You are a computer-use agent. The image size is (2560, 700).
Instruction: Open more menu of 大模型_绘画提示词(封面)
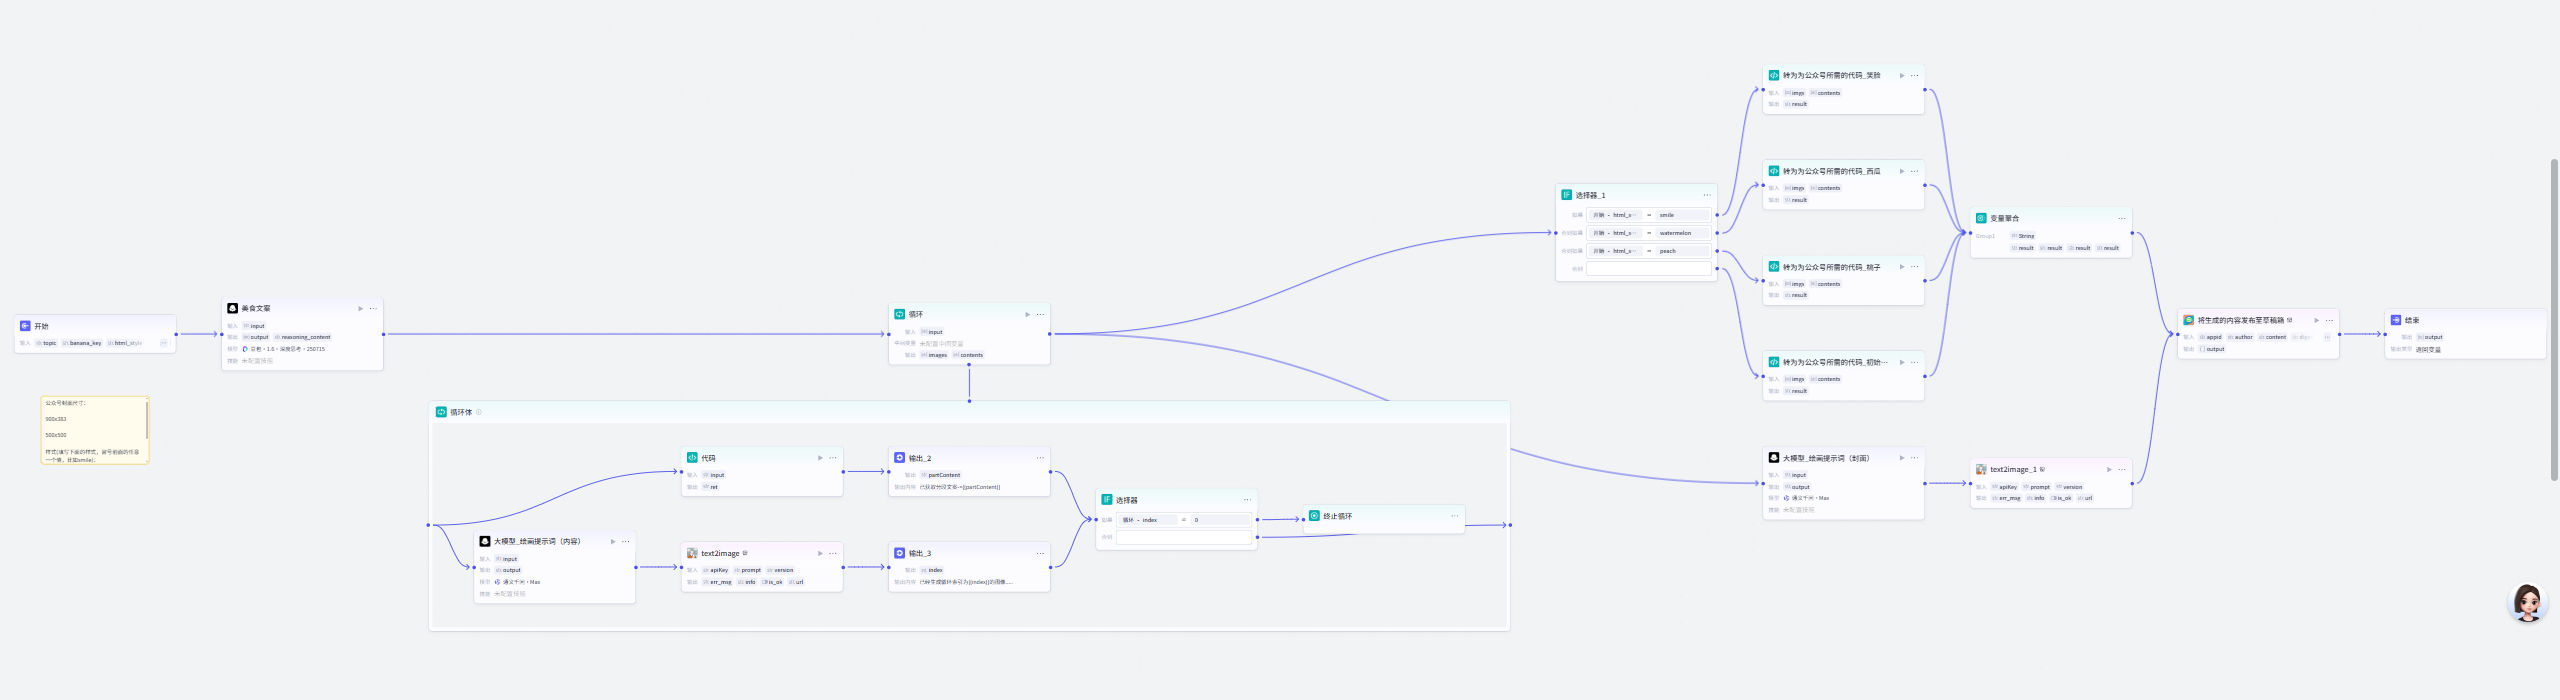point(1915,458)
